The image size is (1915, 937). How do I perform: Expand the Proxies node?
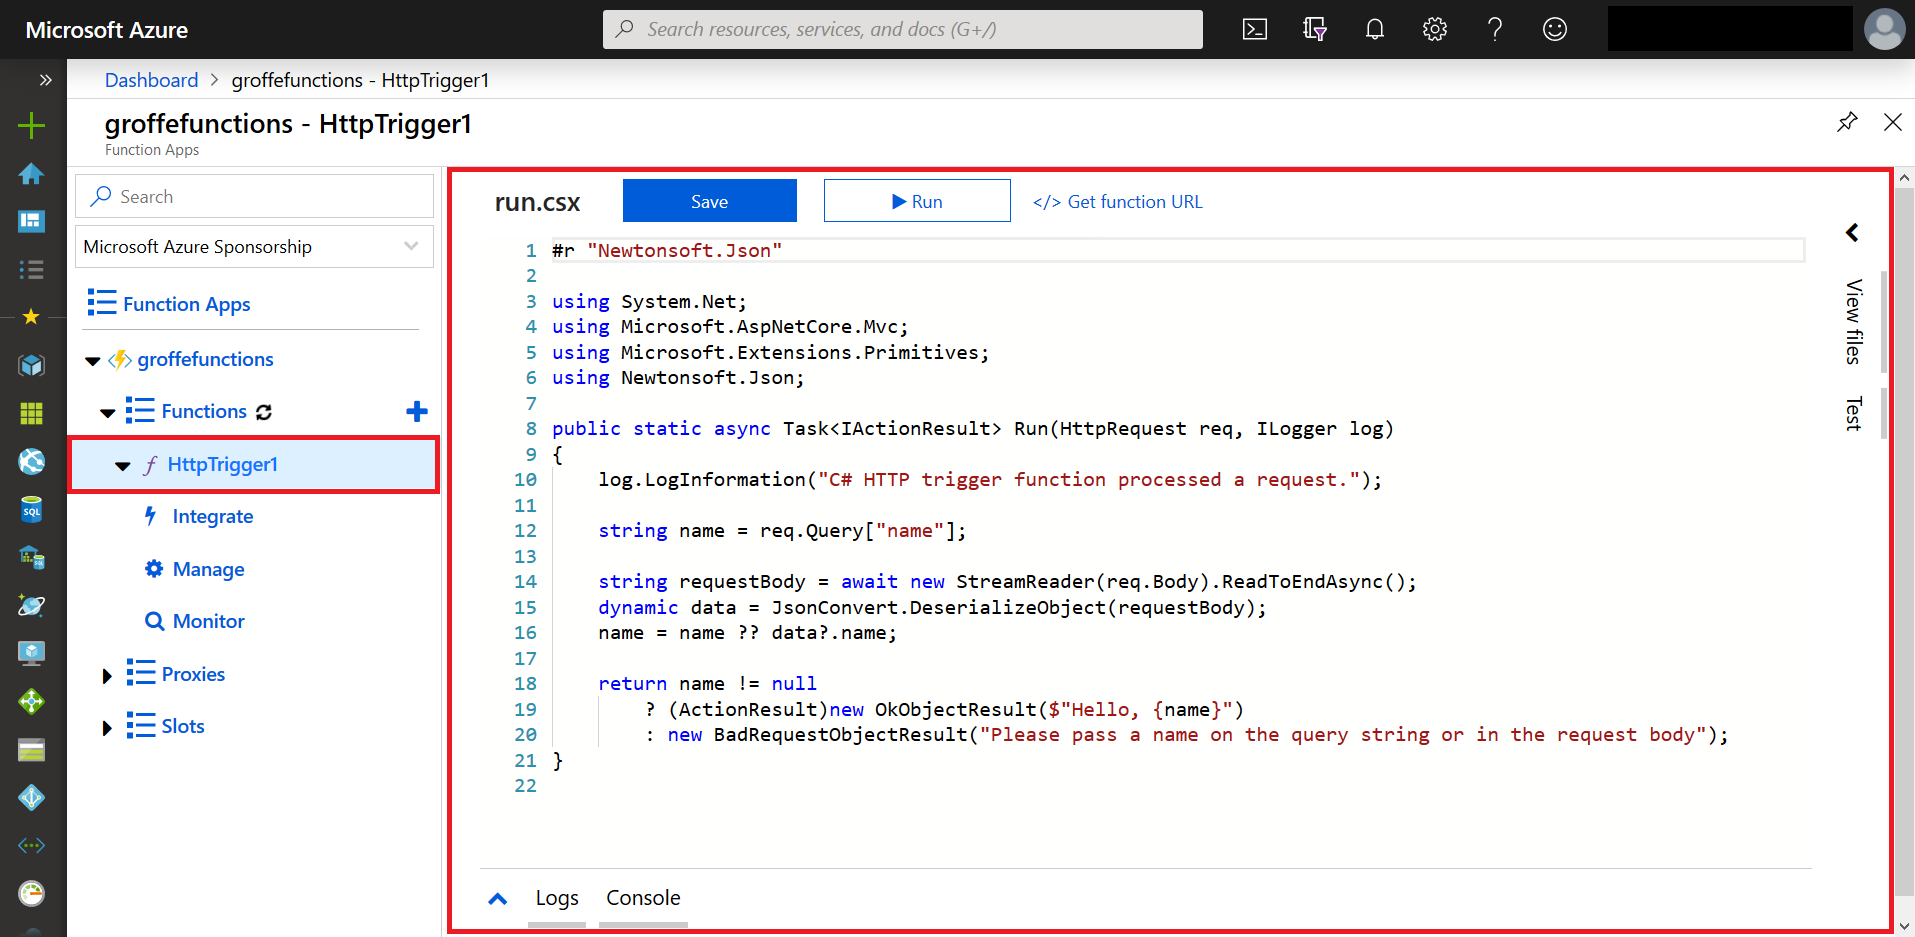(108, 675)
